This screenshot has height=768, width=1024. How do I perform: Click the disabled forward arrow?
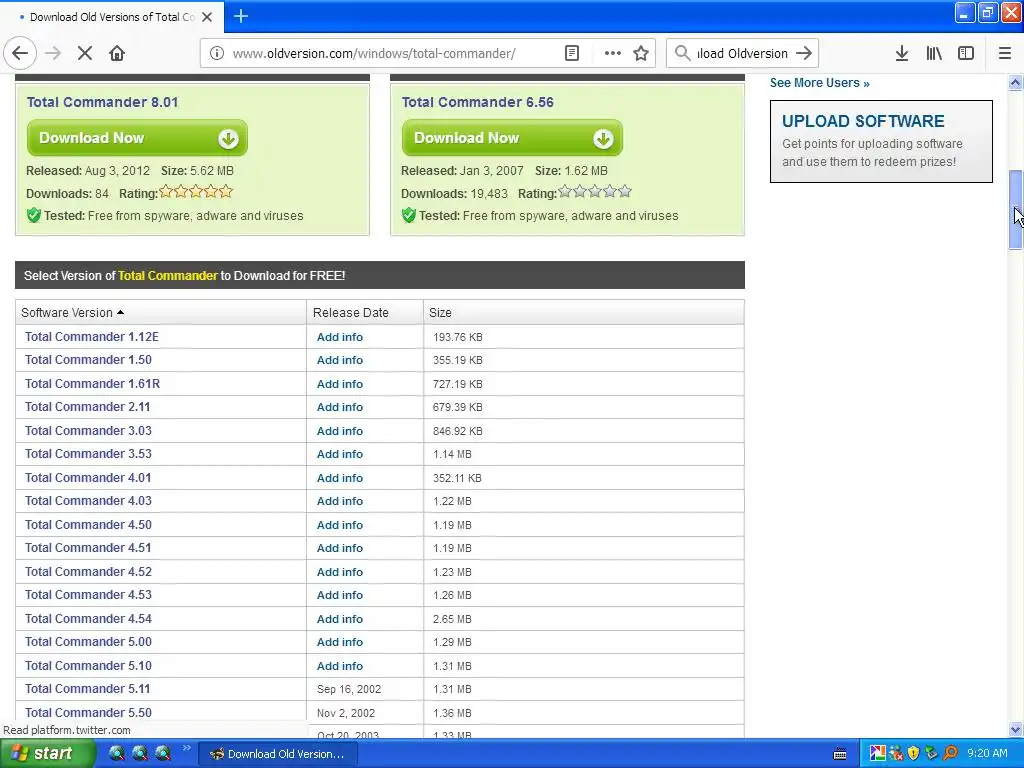pyautogui.click(x=53, y=54)
